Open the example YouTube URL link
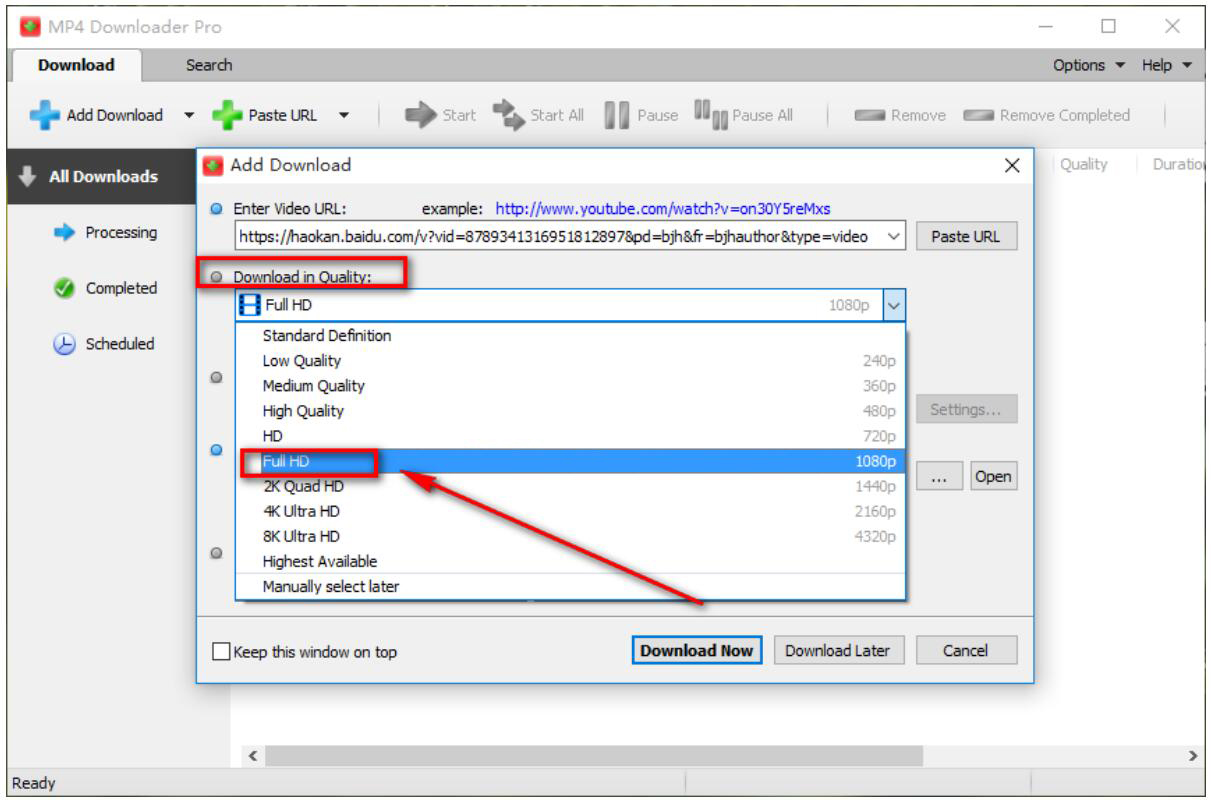 tap(663, 209)
